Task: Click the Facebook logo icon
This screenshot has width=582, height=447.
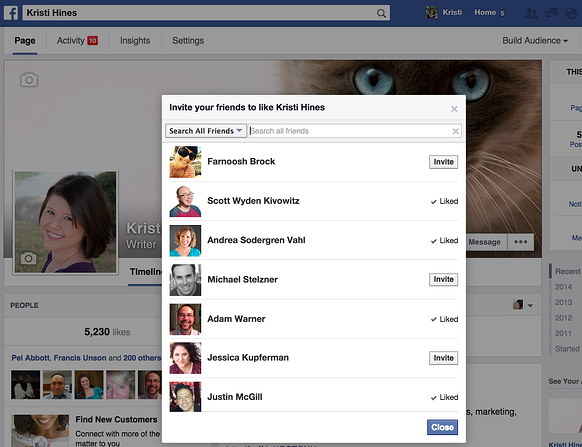Action: tap(11, 13)
